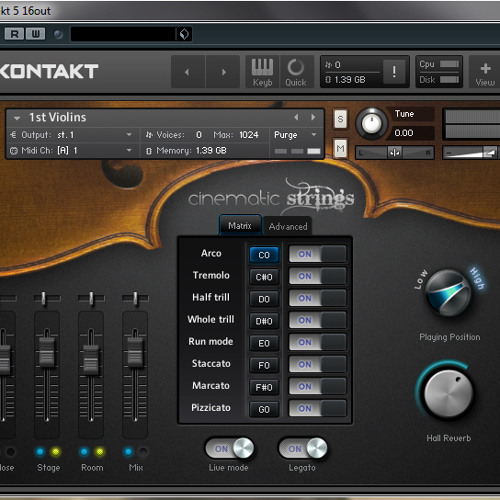Toggle the Arco ON switch
The width and height of the screenshot is (500, 500).
[x=317, y=254]
